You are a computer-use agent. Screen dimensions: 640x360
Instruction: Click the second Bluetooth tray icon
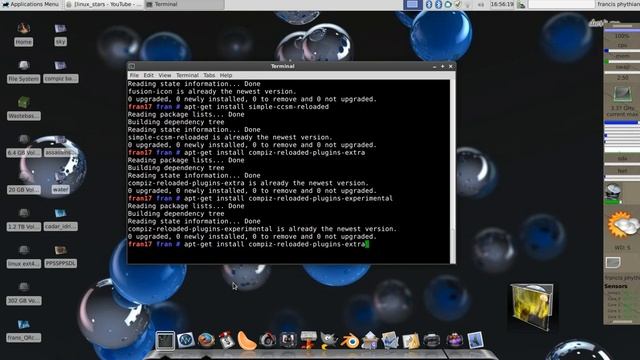tap(438, 4)
